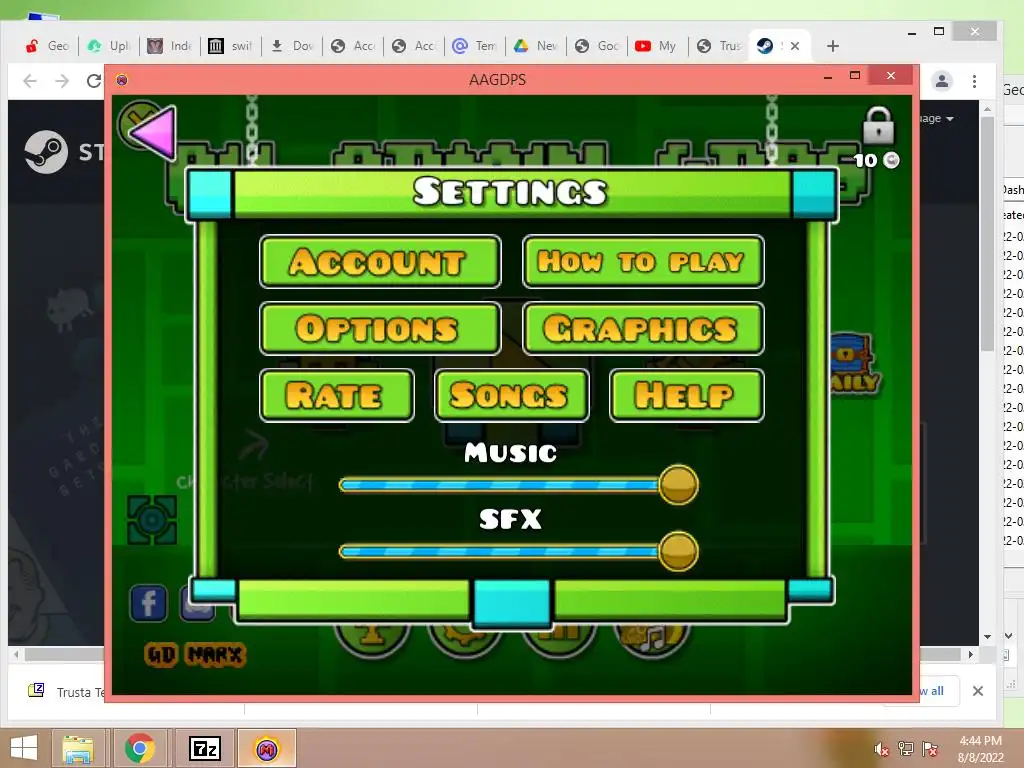Click the muted speaker tray icon

(x=881, y=749)
